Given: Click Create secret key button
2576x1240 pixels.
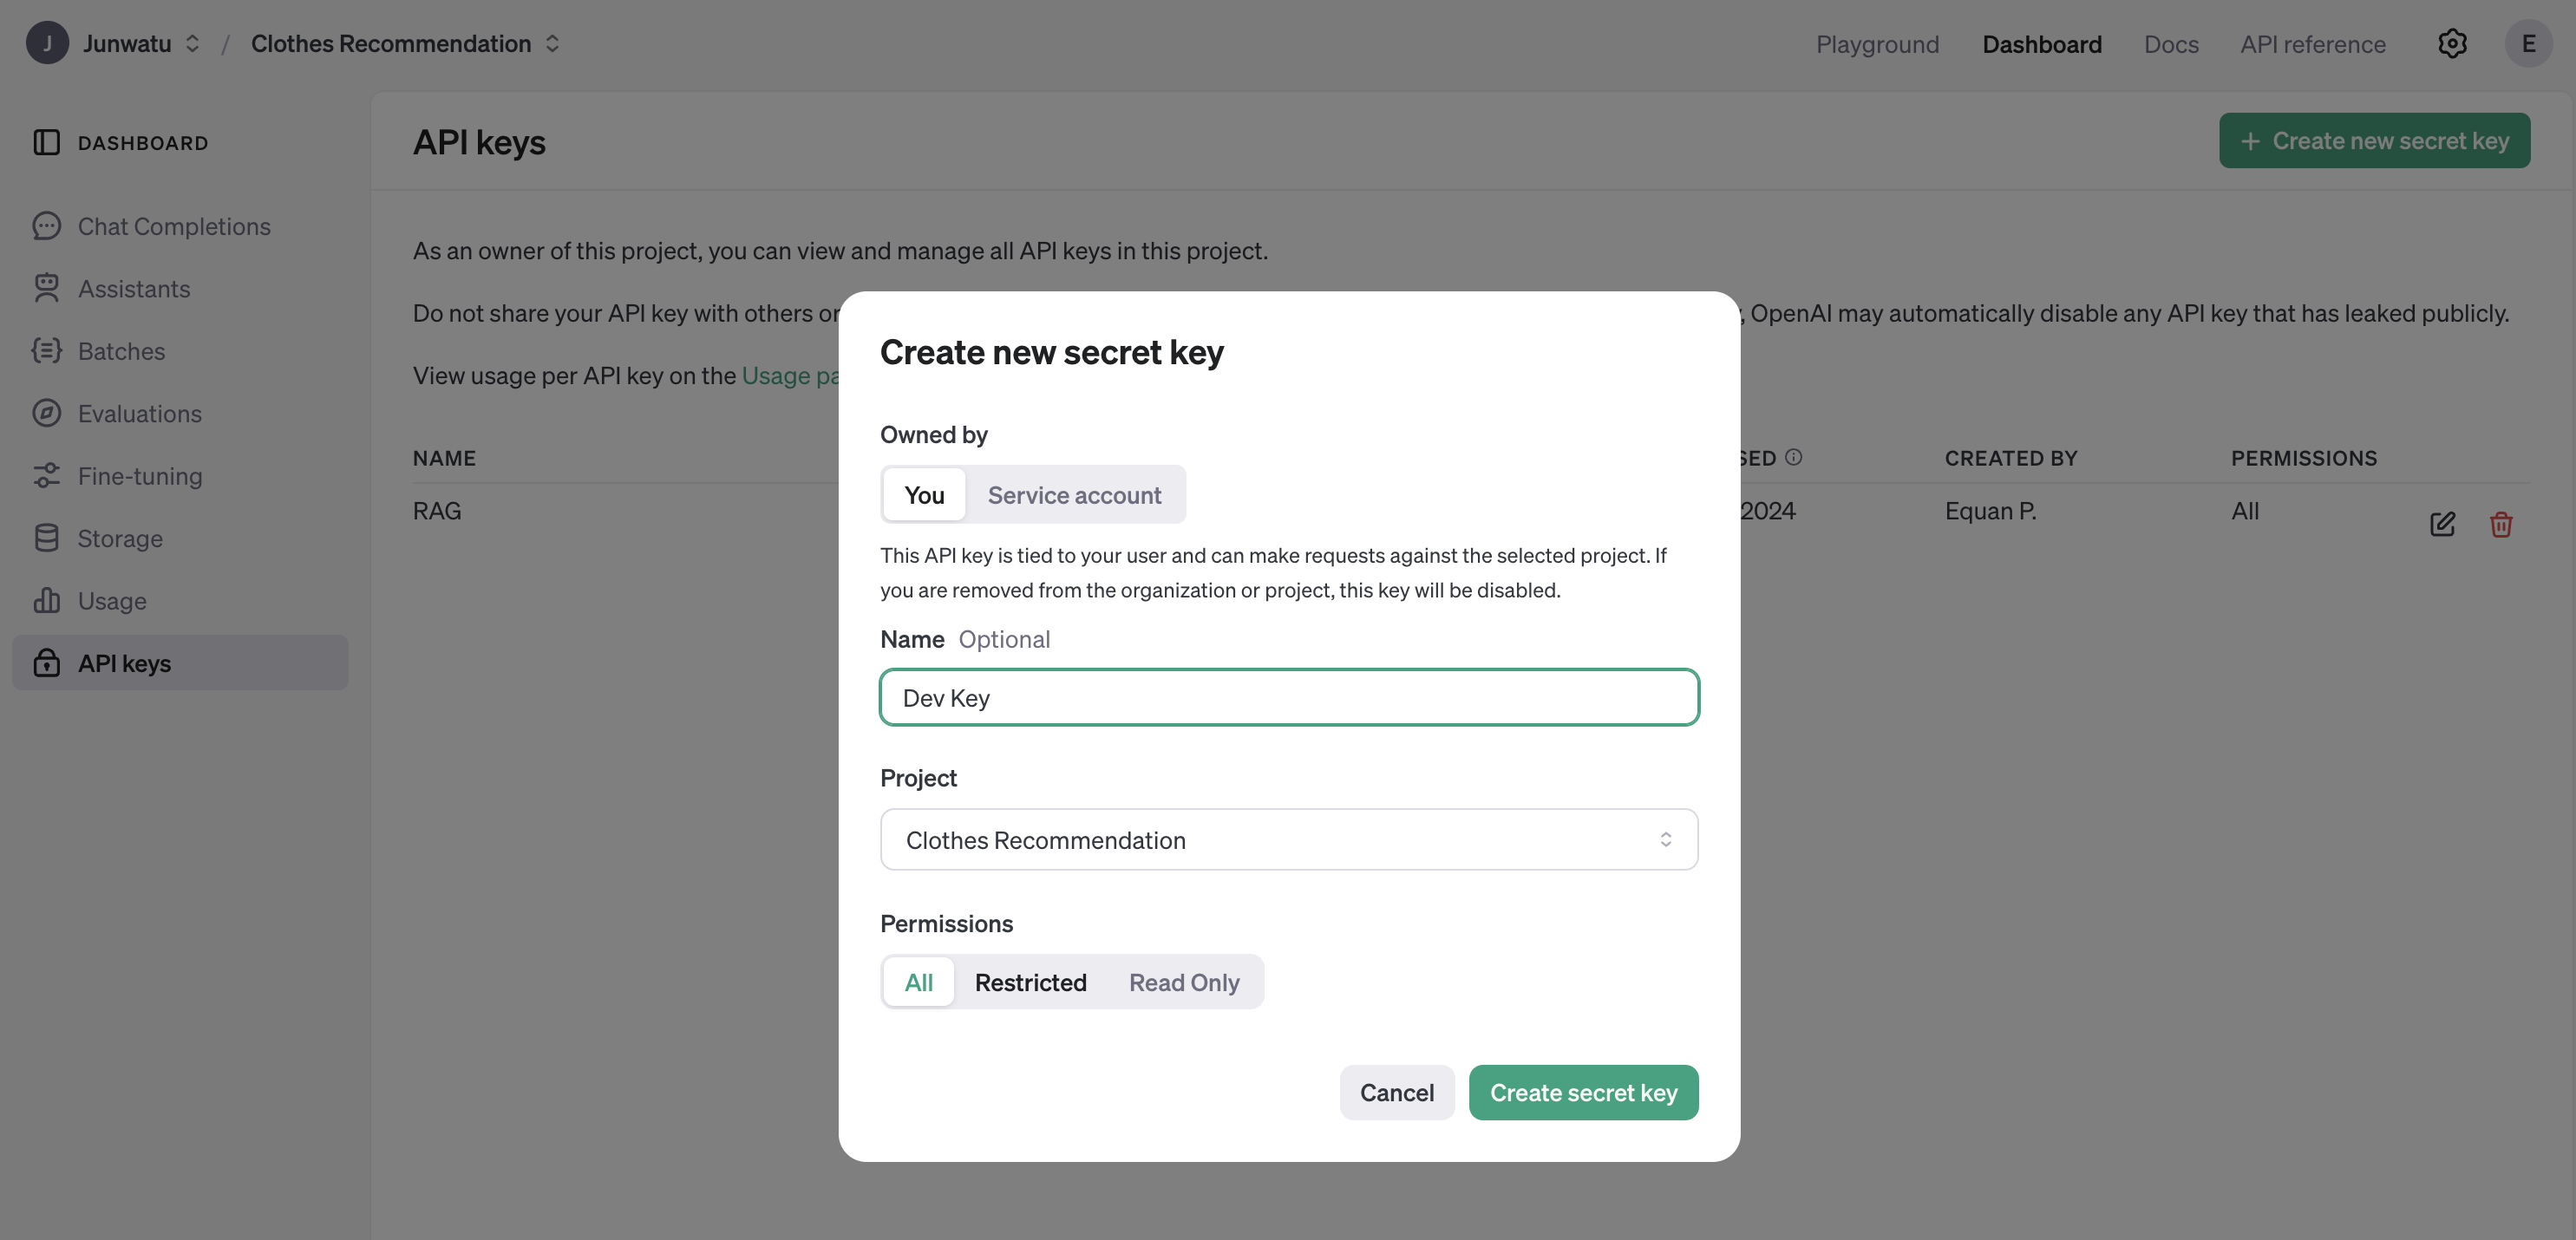Looking at the screenshot, I should tap(1583, 1093).
